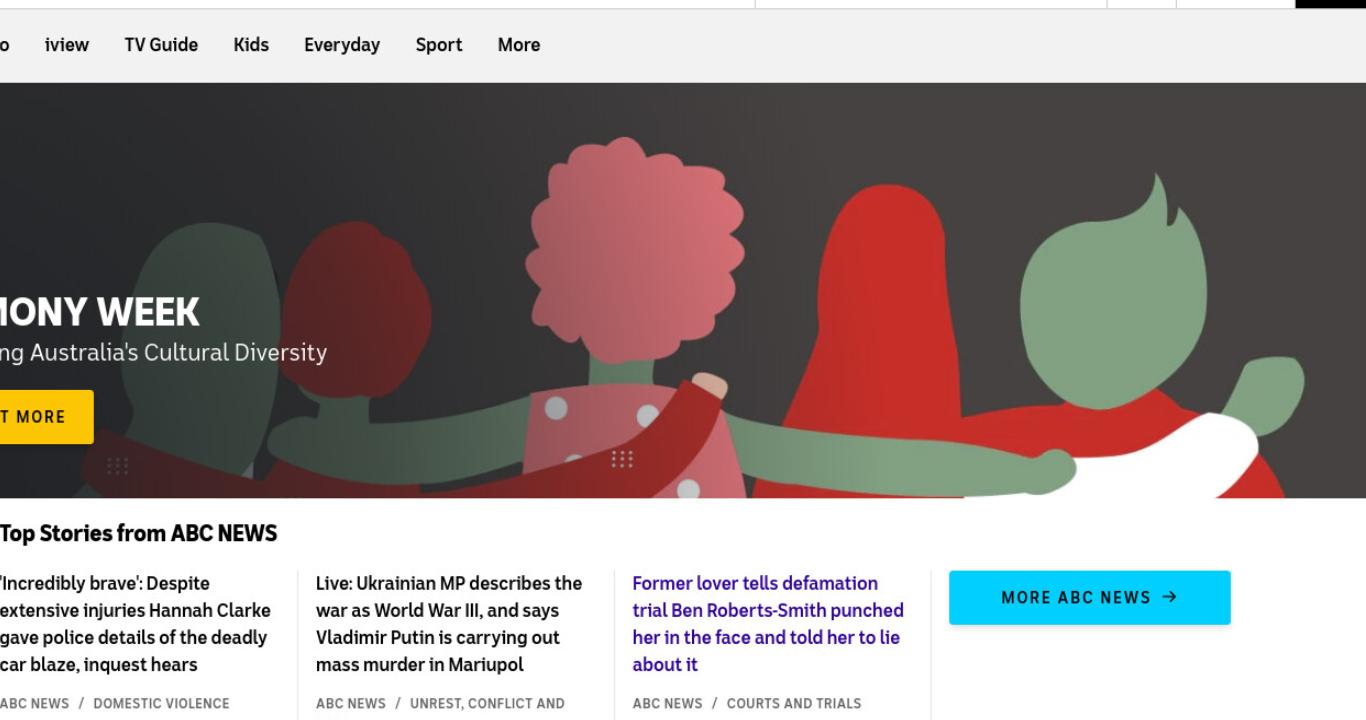The height and width of the screenshot is (720, 1366).
Task: Click the 'Top Stories from ABC NEWS' heading
Action: (x=139, y=534)
